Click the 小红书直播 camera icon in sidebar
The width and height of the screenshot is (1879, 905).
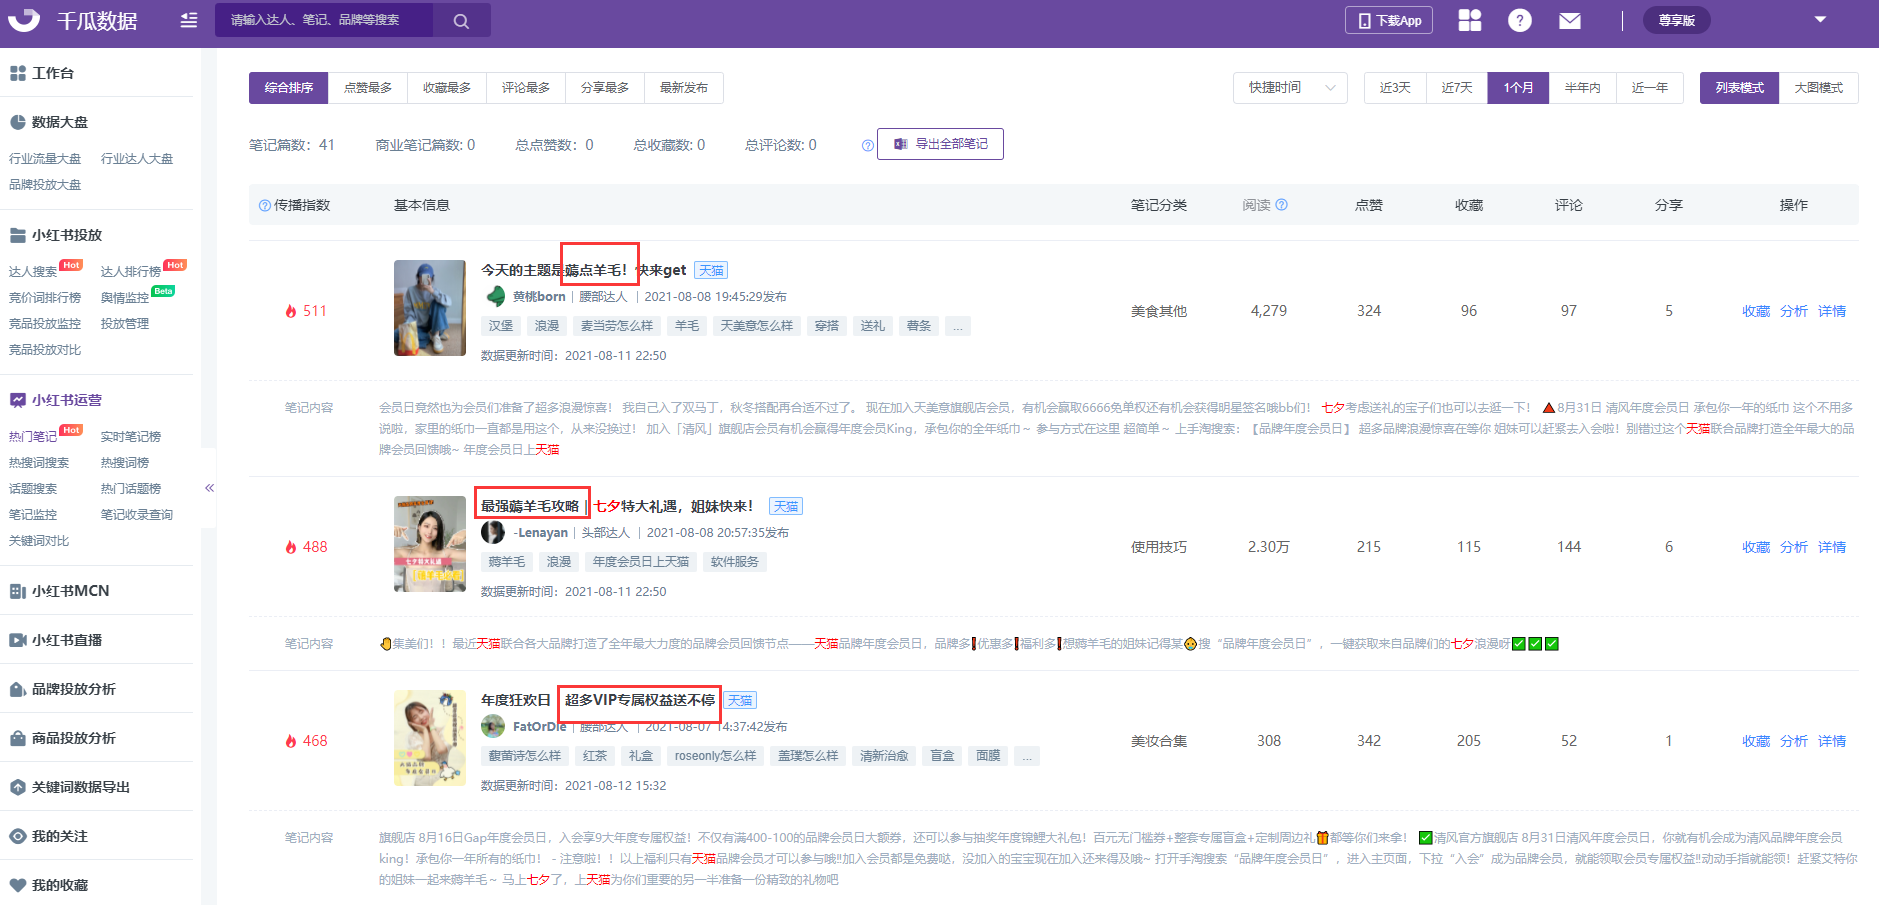click(x=18, y=639)
